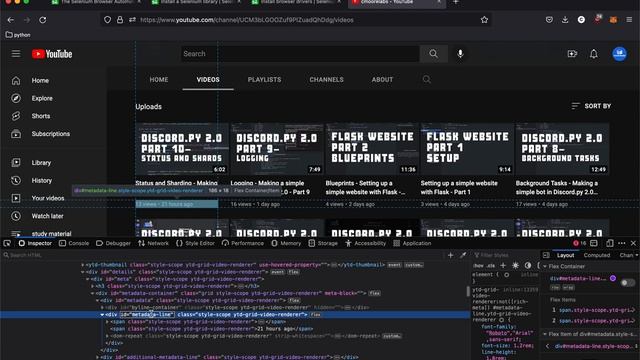Toggle flex badge on metadata-line node

click(315, 315)
